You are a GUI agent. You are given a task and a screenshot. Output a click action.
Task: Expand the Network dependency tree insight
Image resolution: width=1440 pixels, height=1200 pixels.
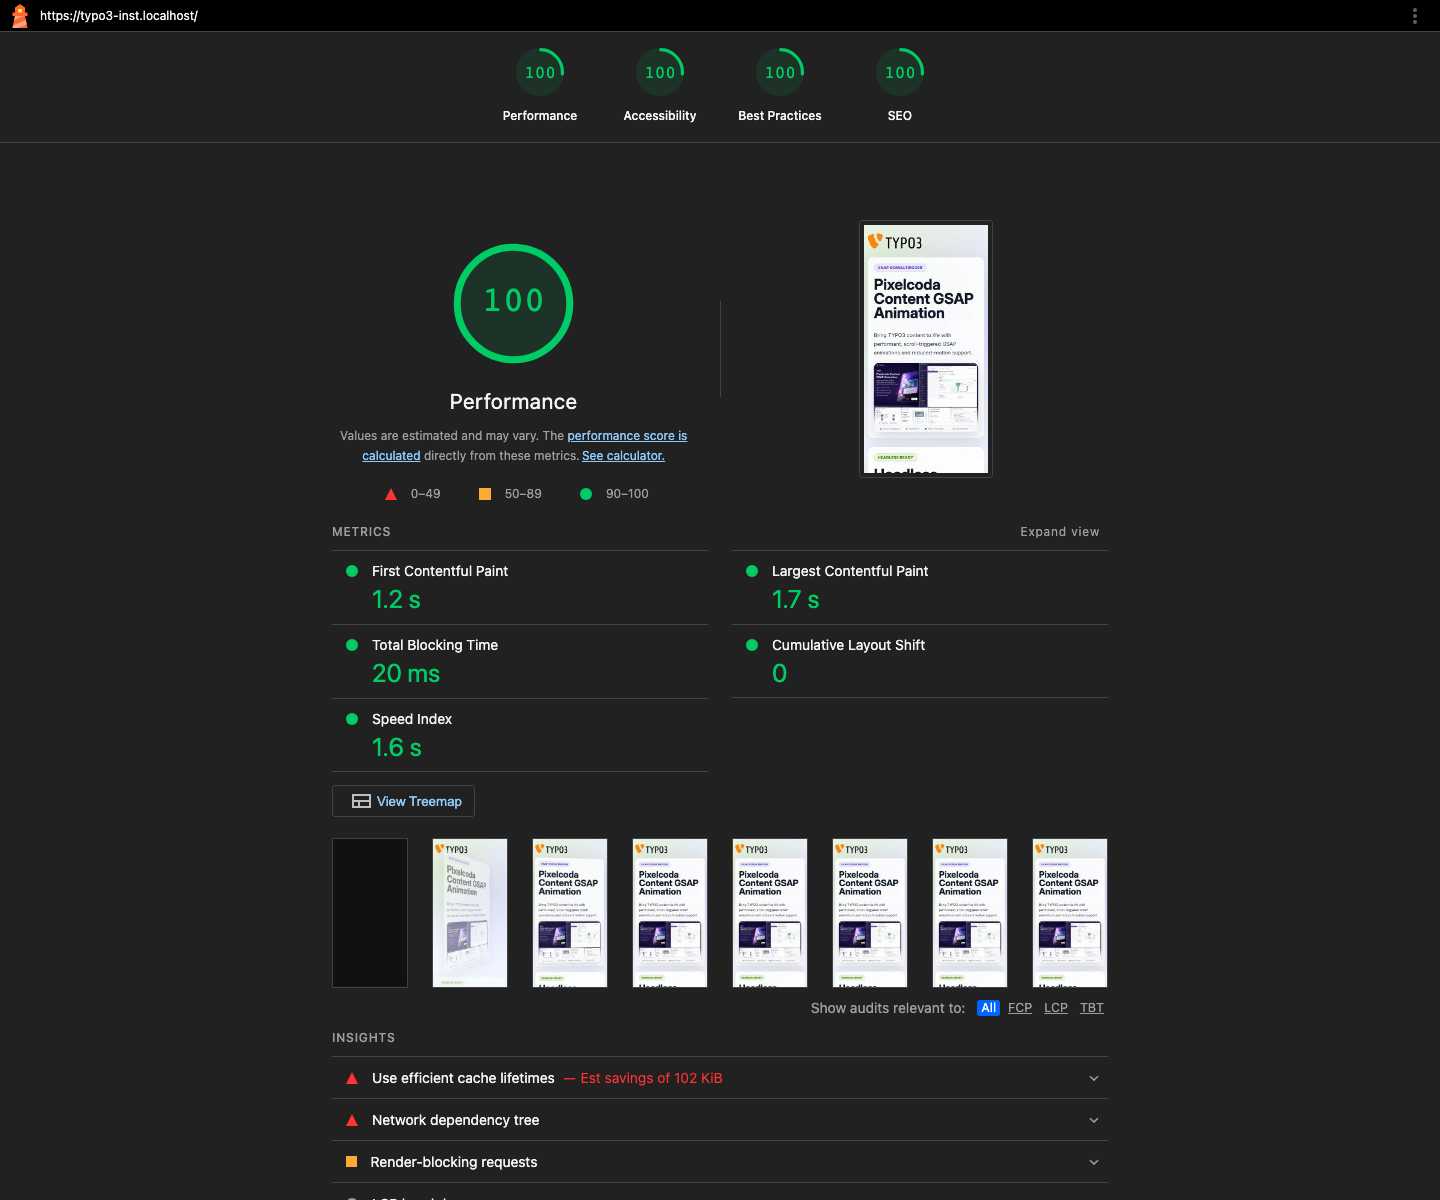click(720, 1120)
